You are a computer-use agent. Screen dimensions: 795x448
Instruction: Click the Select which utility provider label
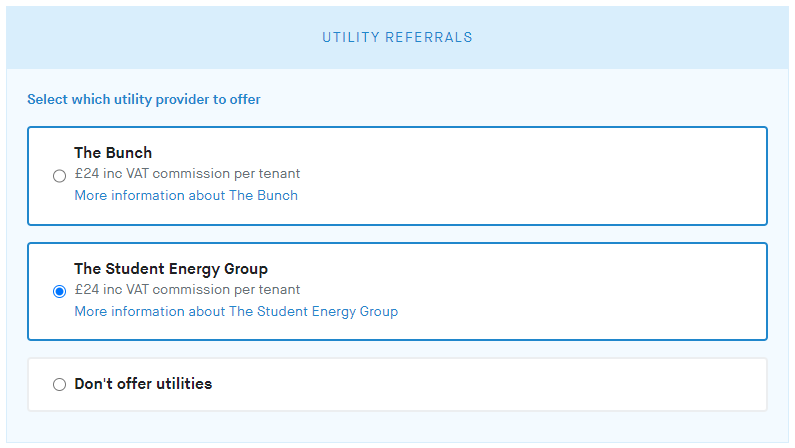point(144,100)
